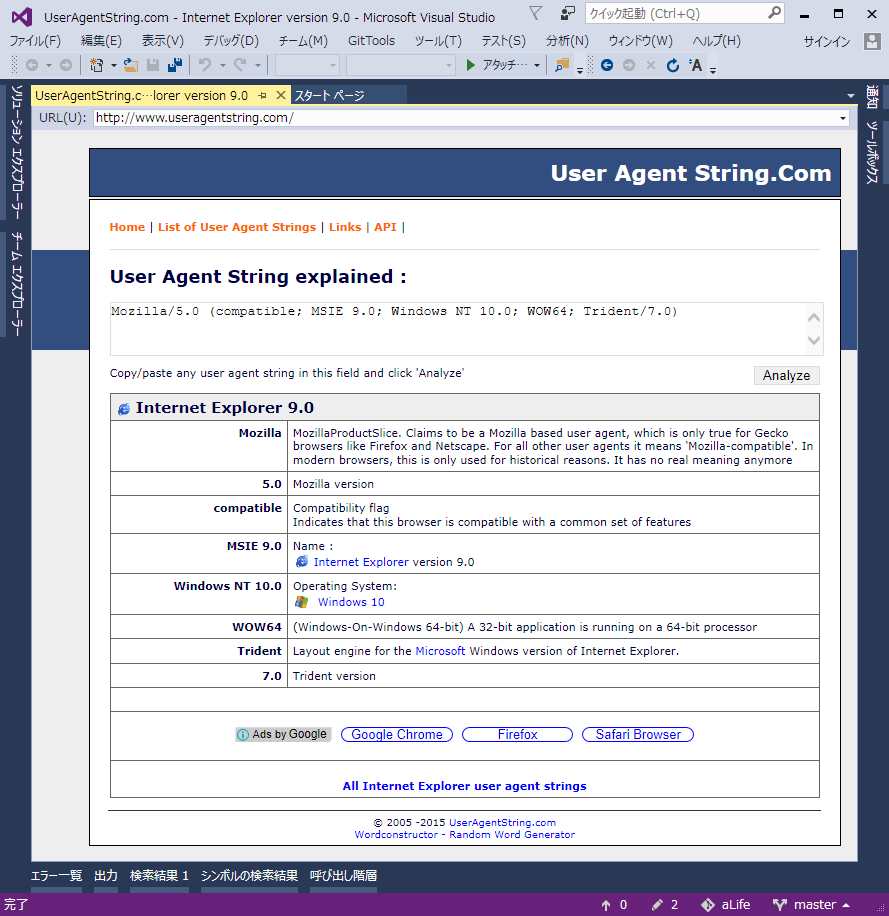Open the GitTools menu
889x916 pixels.
pos(371,41)
